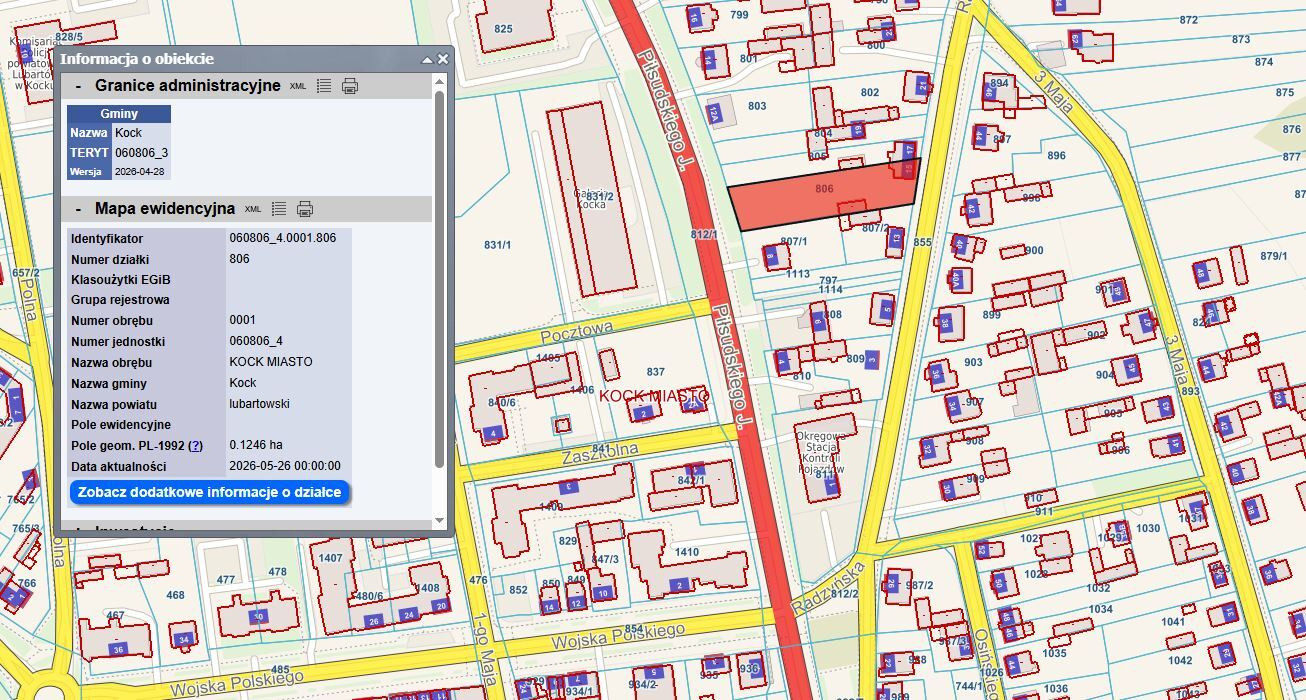Collapse the Granice administracyjne section
This screenshot has width=1306, height=700.
[x=79, y=86]
